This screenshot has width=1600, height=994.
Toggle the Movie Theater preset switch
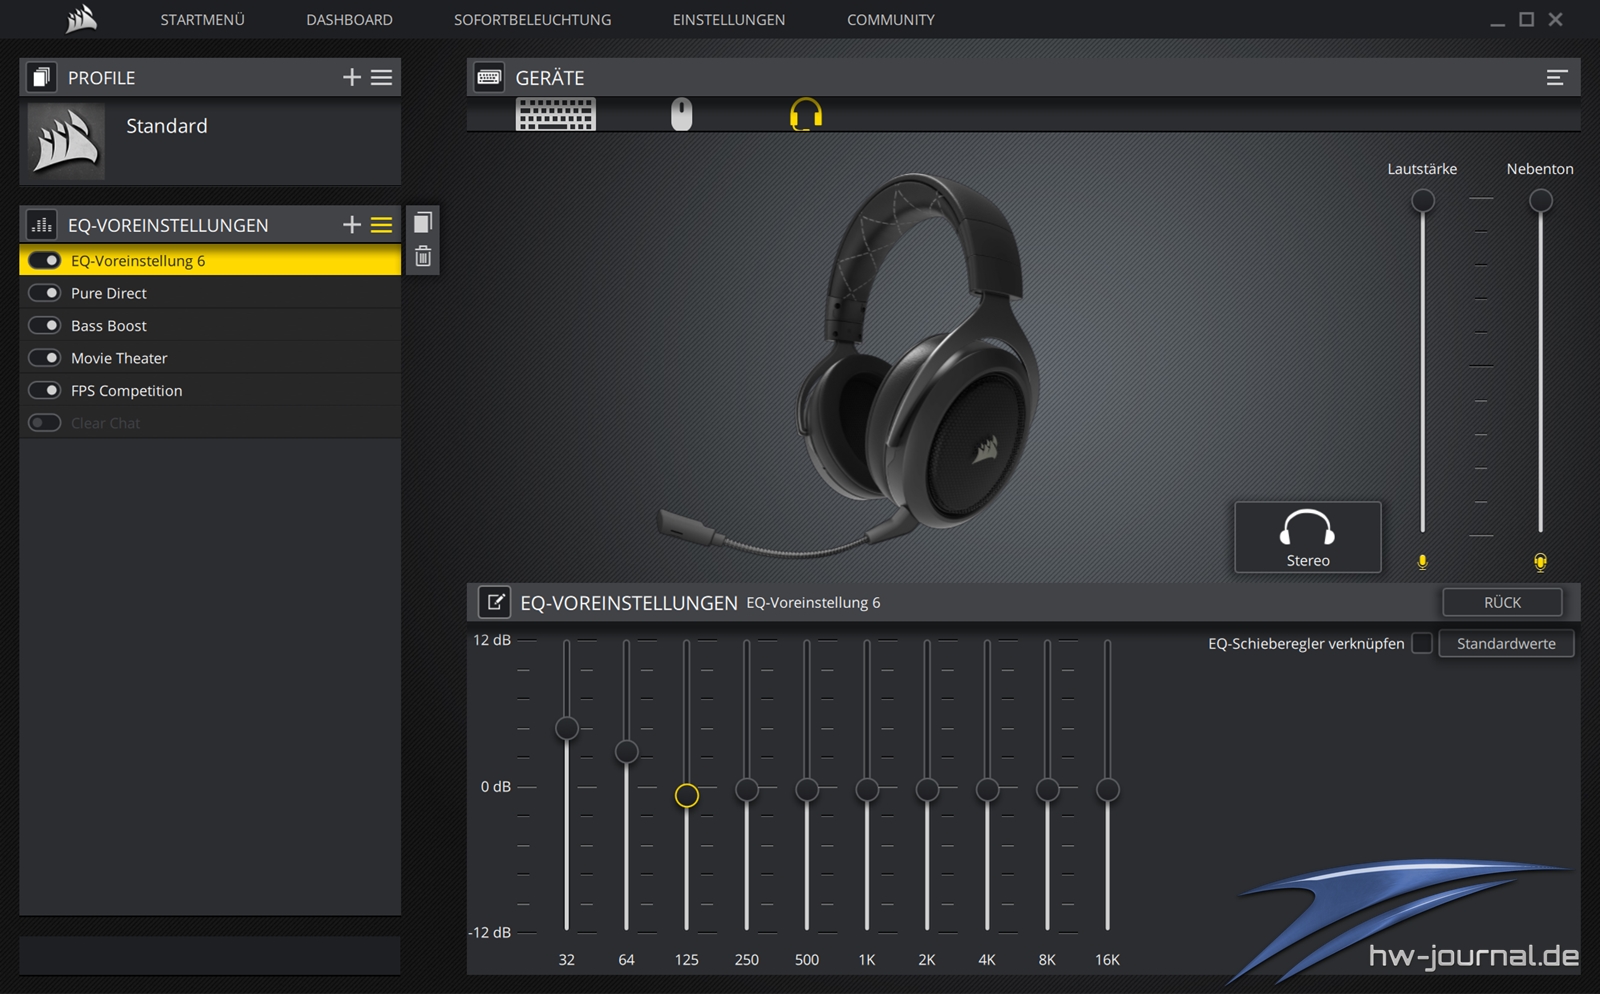[45, 358]
